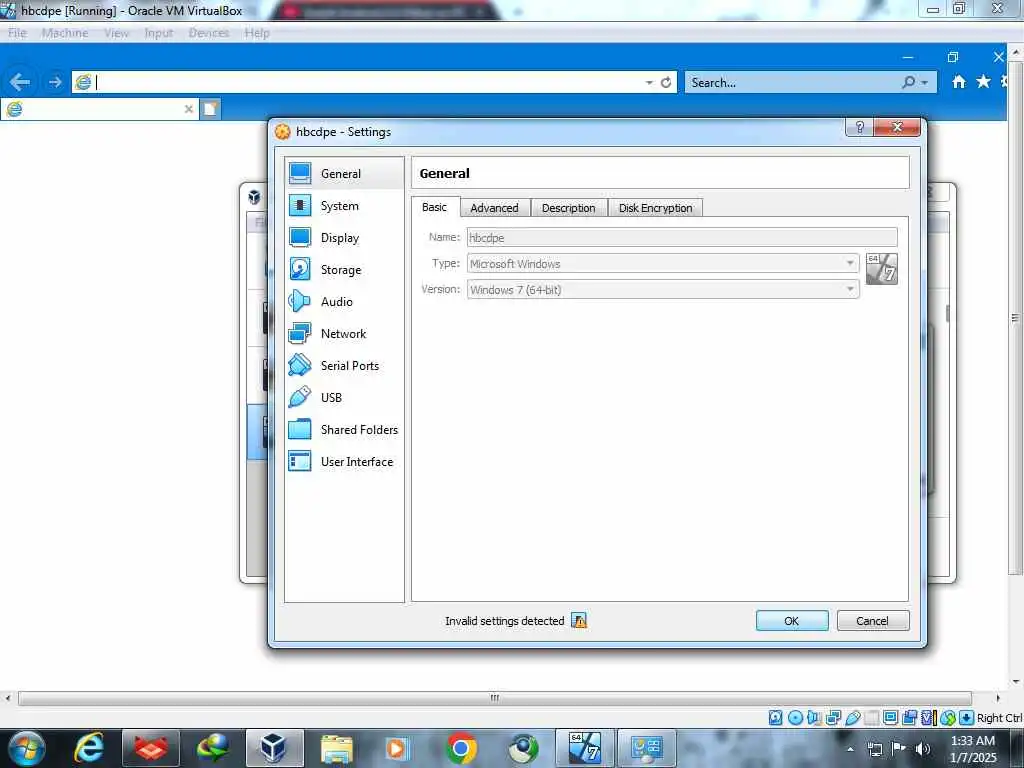This screenshot has width=1024, height=768.
Task: Open a new Internet Explorer tab
Action: coord(210,109)
